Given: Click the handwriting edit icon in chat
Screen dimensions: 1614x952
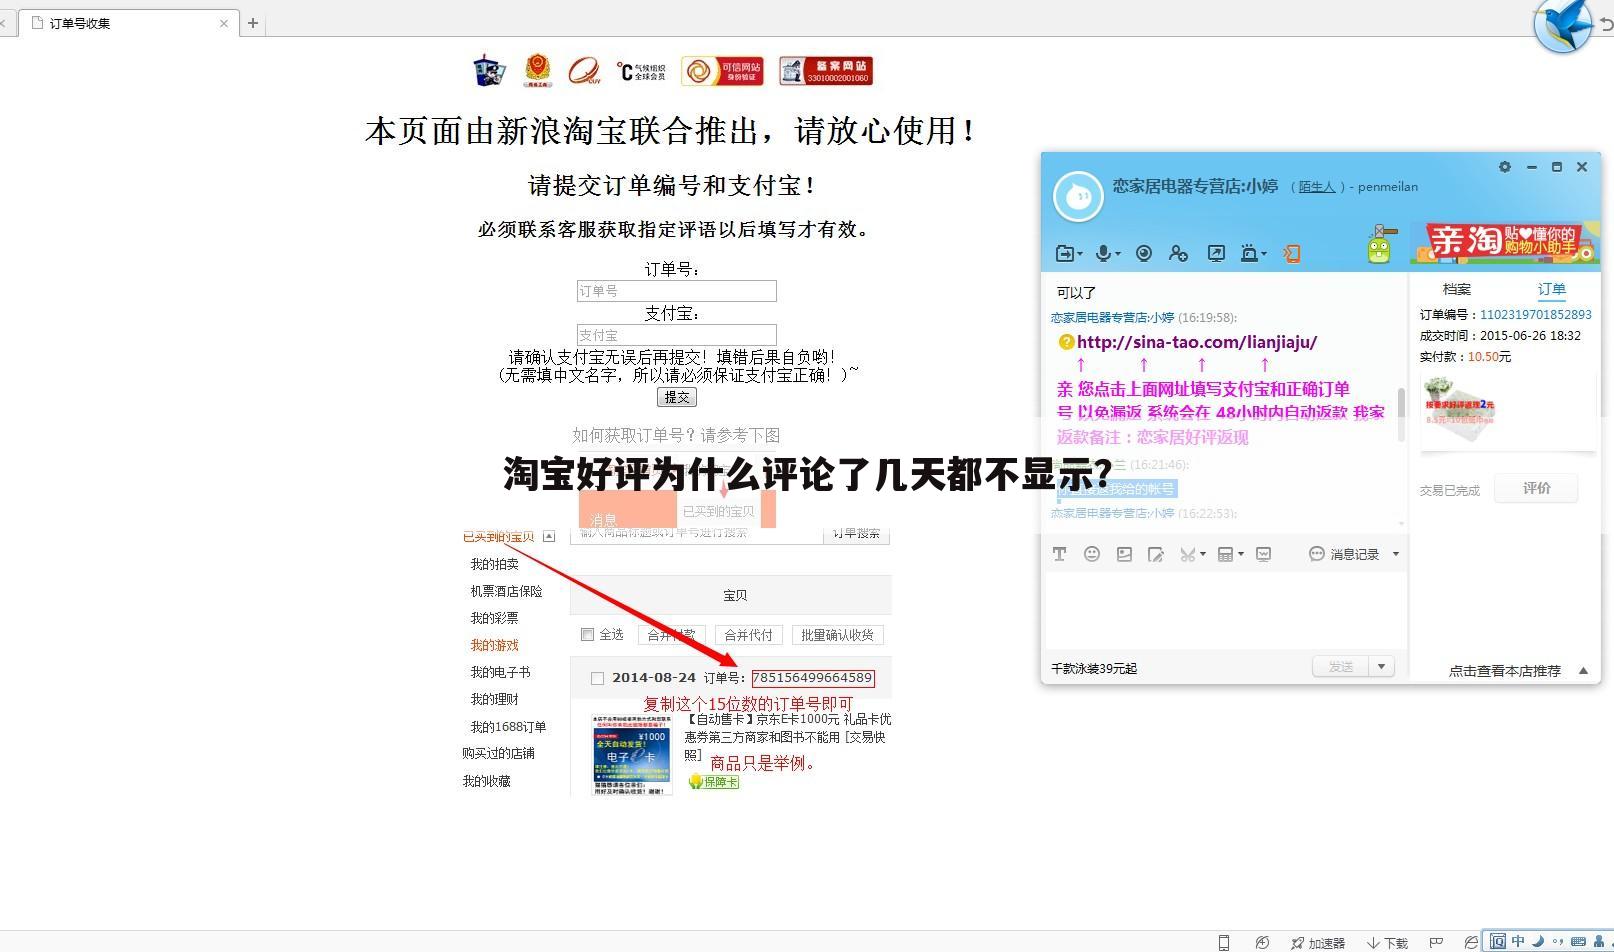Looking at the screenshot, I should tap(1156, 554).
